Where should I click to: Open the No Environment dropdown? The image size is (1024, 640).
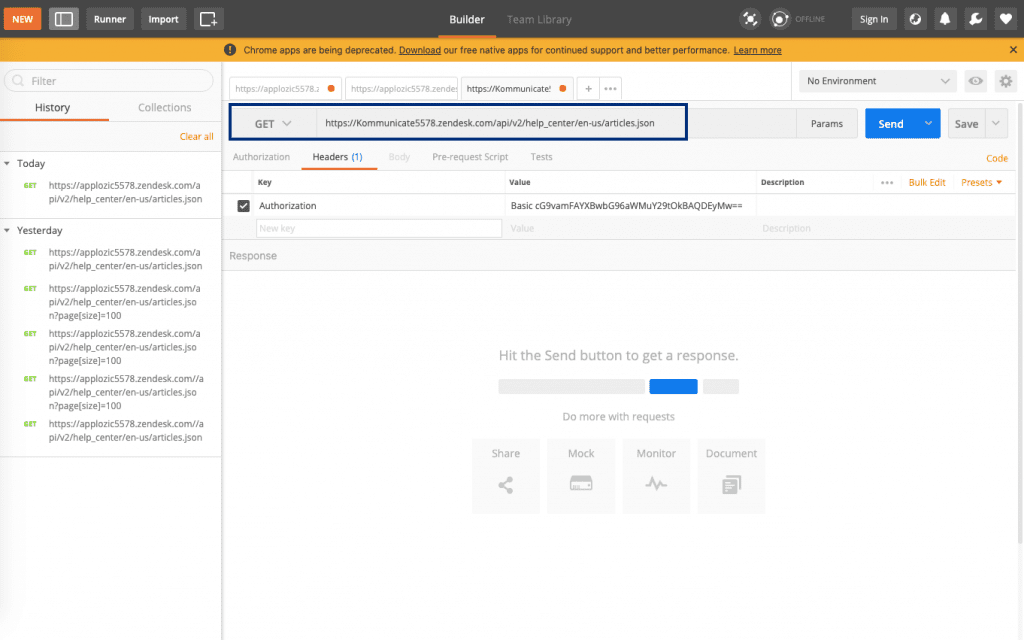coord(878,81)
